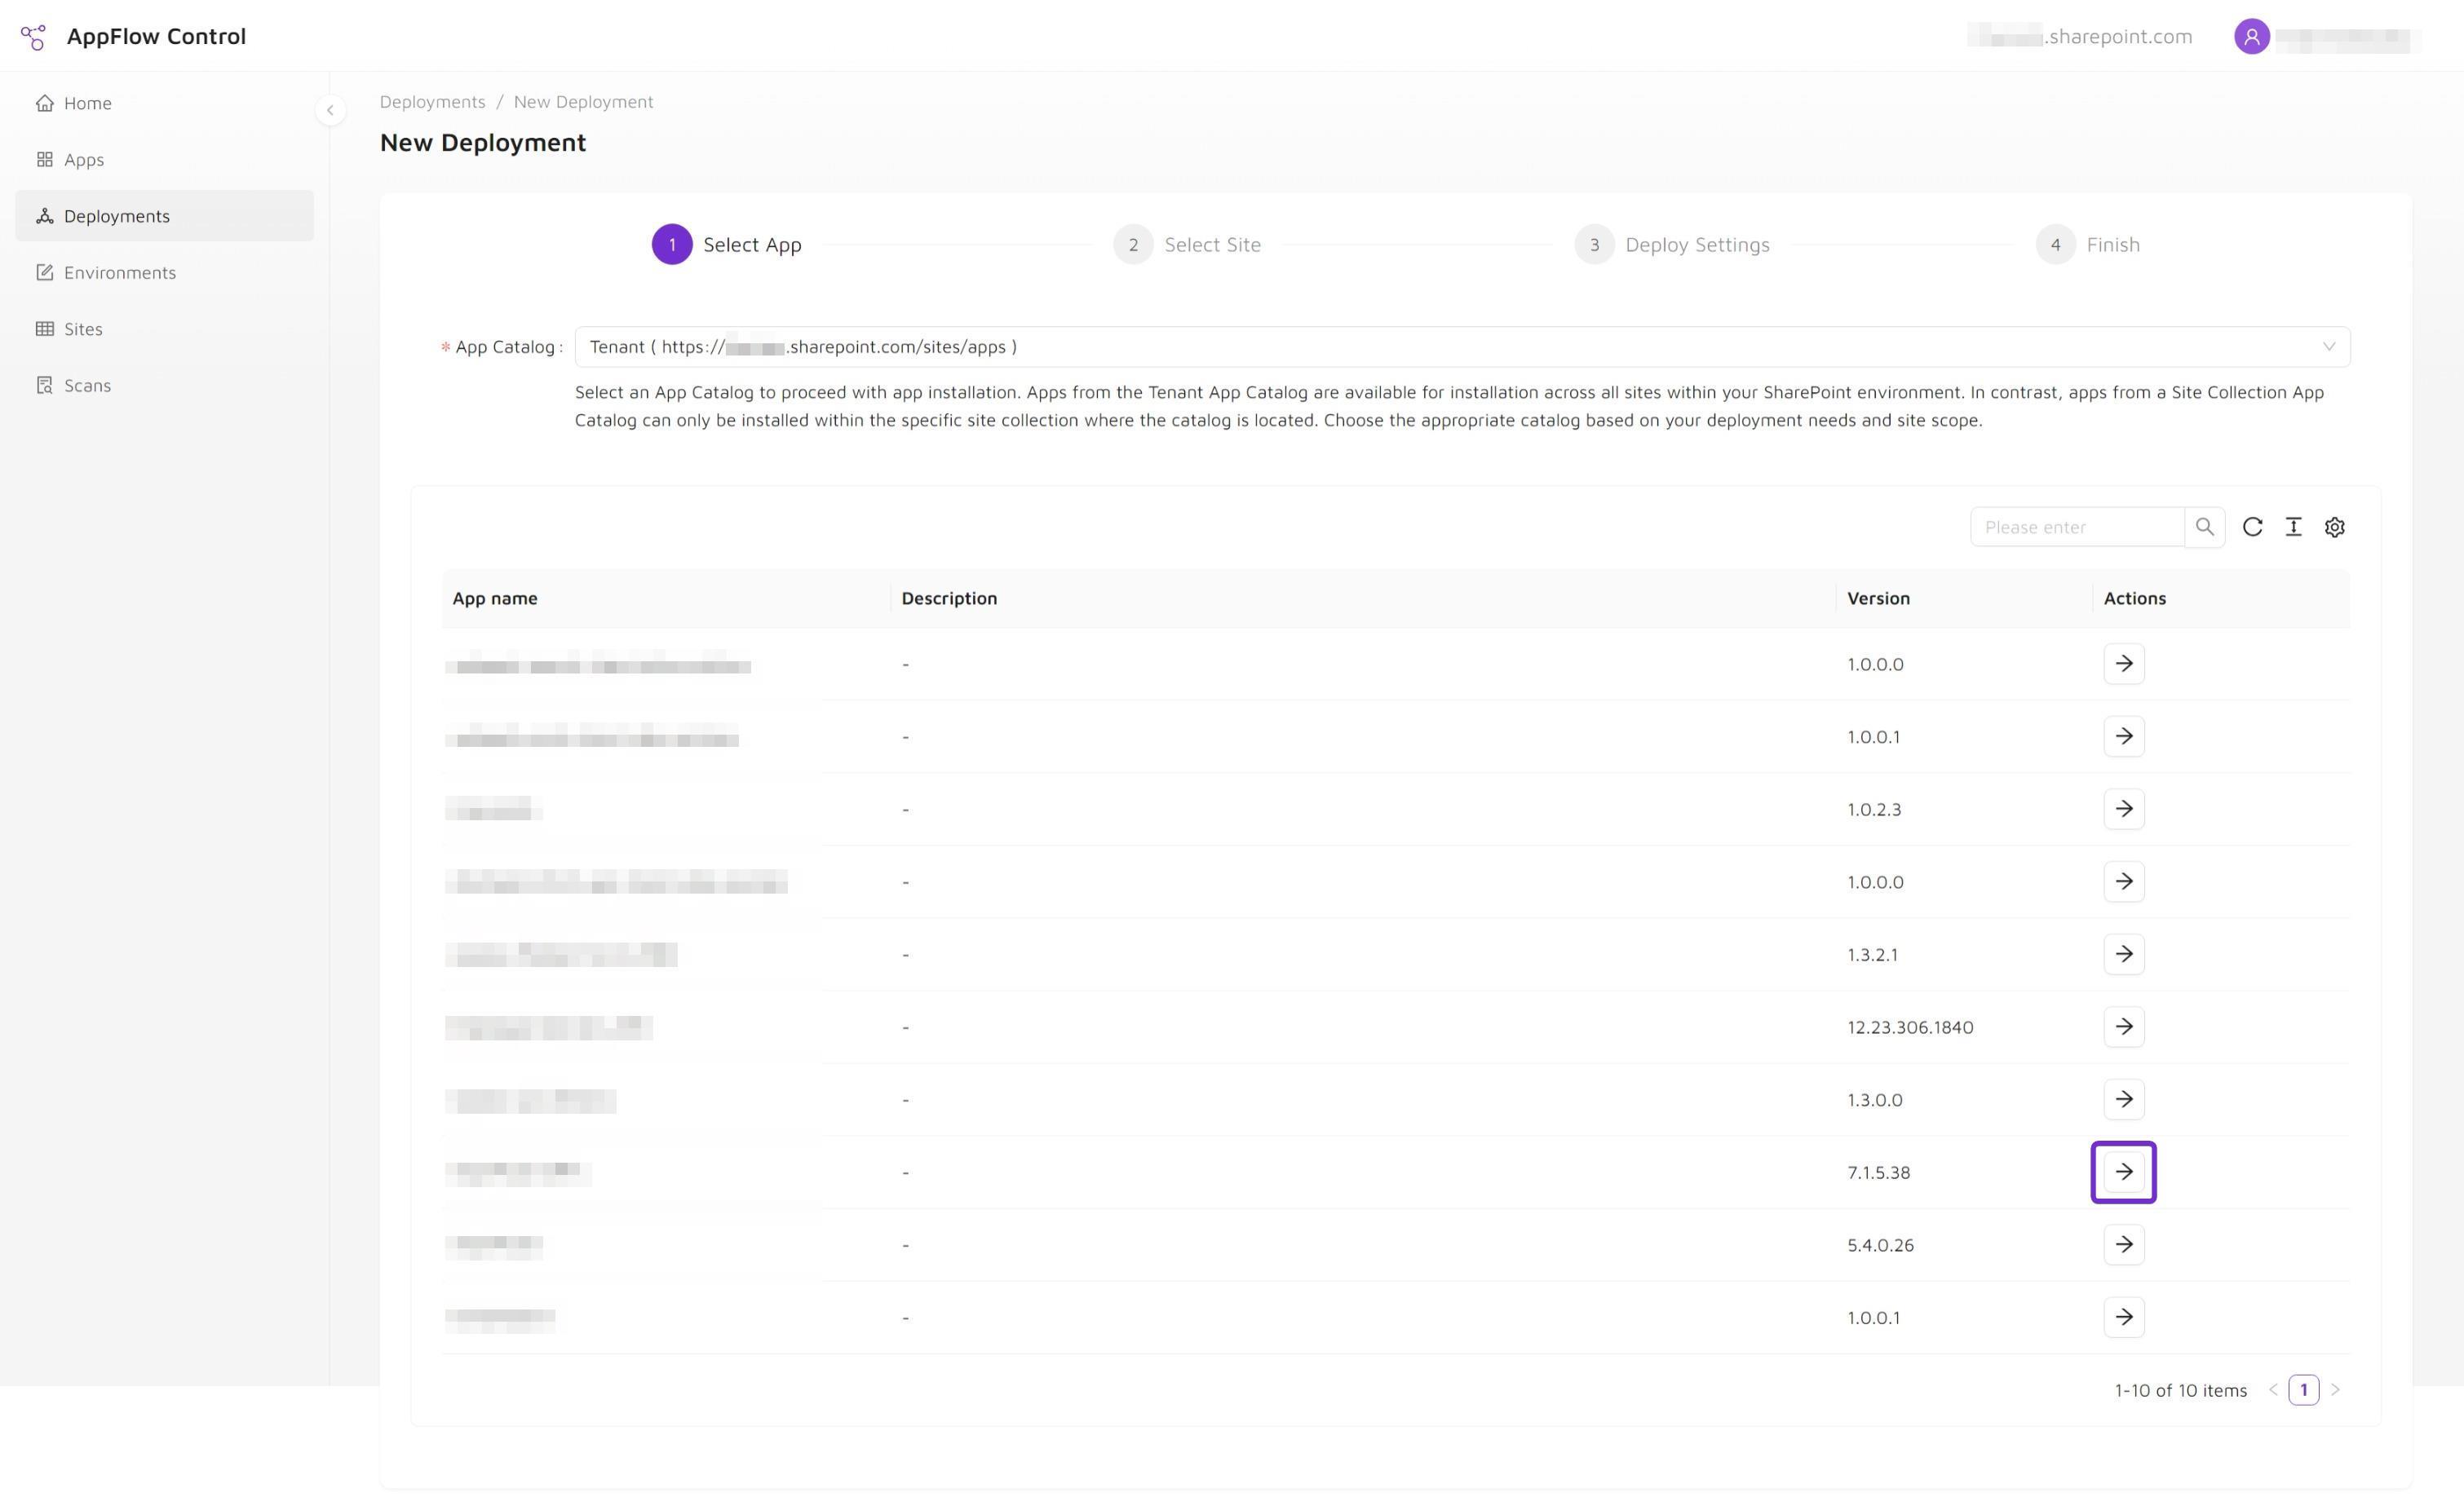Click page number 1 button
Viewport: 2464px width, 1497px height.
[2303, 1390]
